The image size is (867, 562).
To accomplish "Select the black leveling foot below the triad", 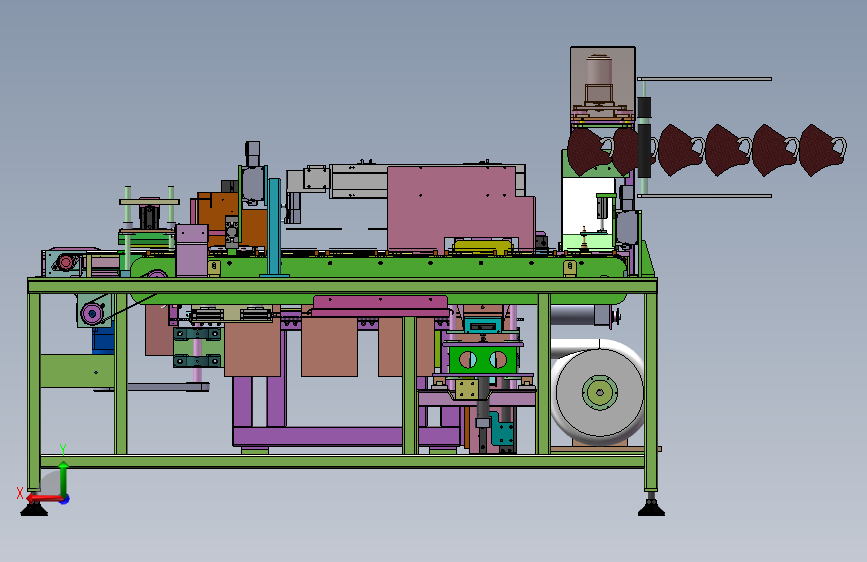I will 34,509.
